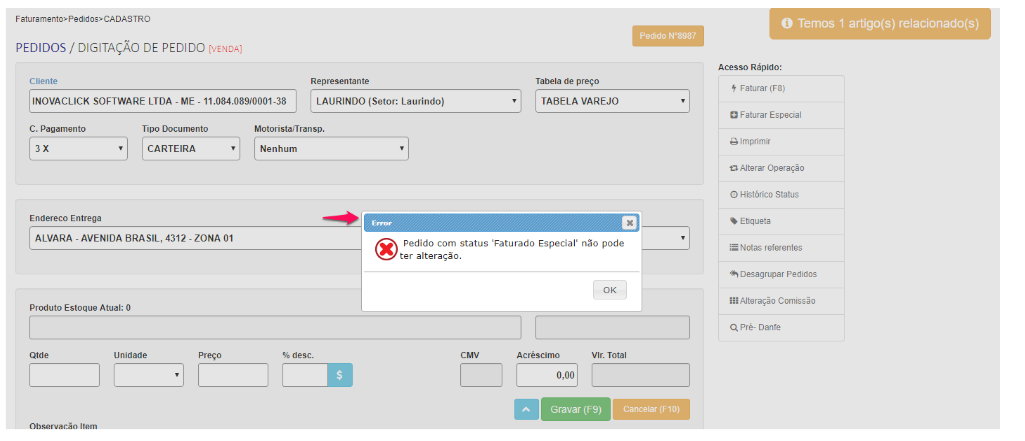Open Alterar Operação
The width and height of the screenshot is (1025, 441).
click(x=780, y=168)
